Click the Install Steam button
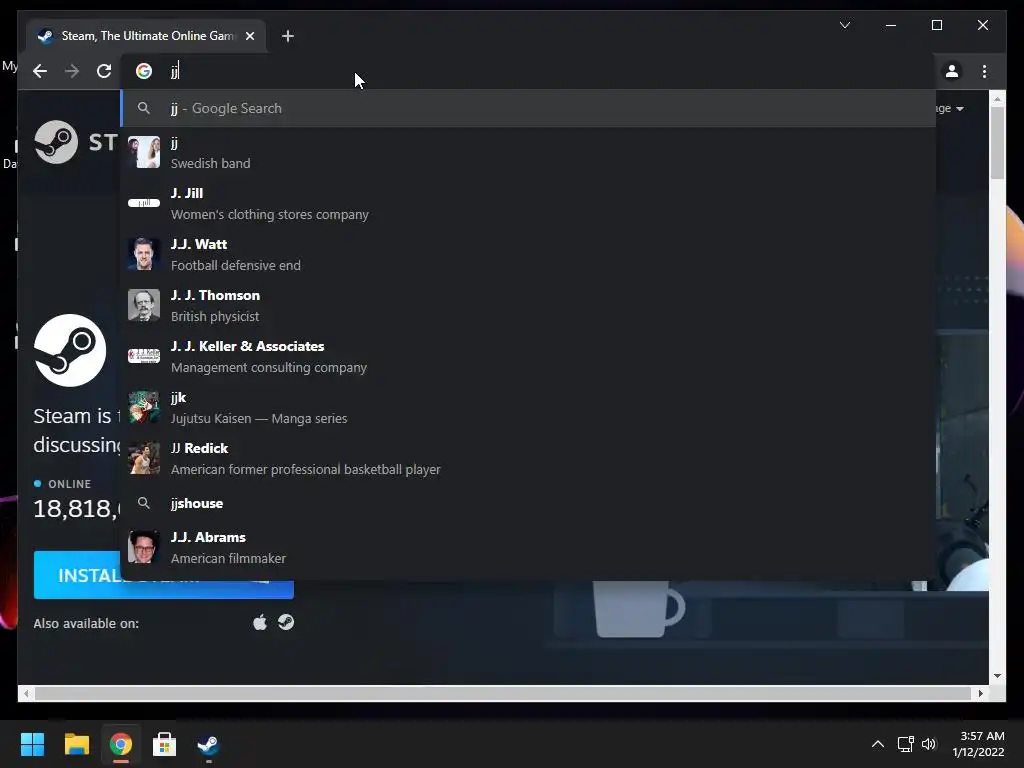 coord(163,575)
